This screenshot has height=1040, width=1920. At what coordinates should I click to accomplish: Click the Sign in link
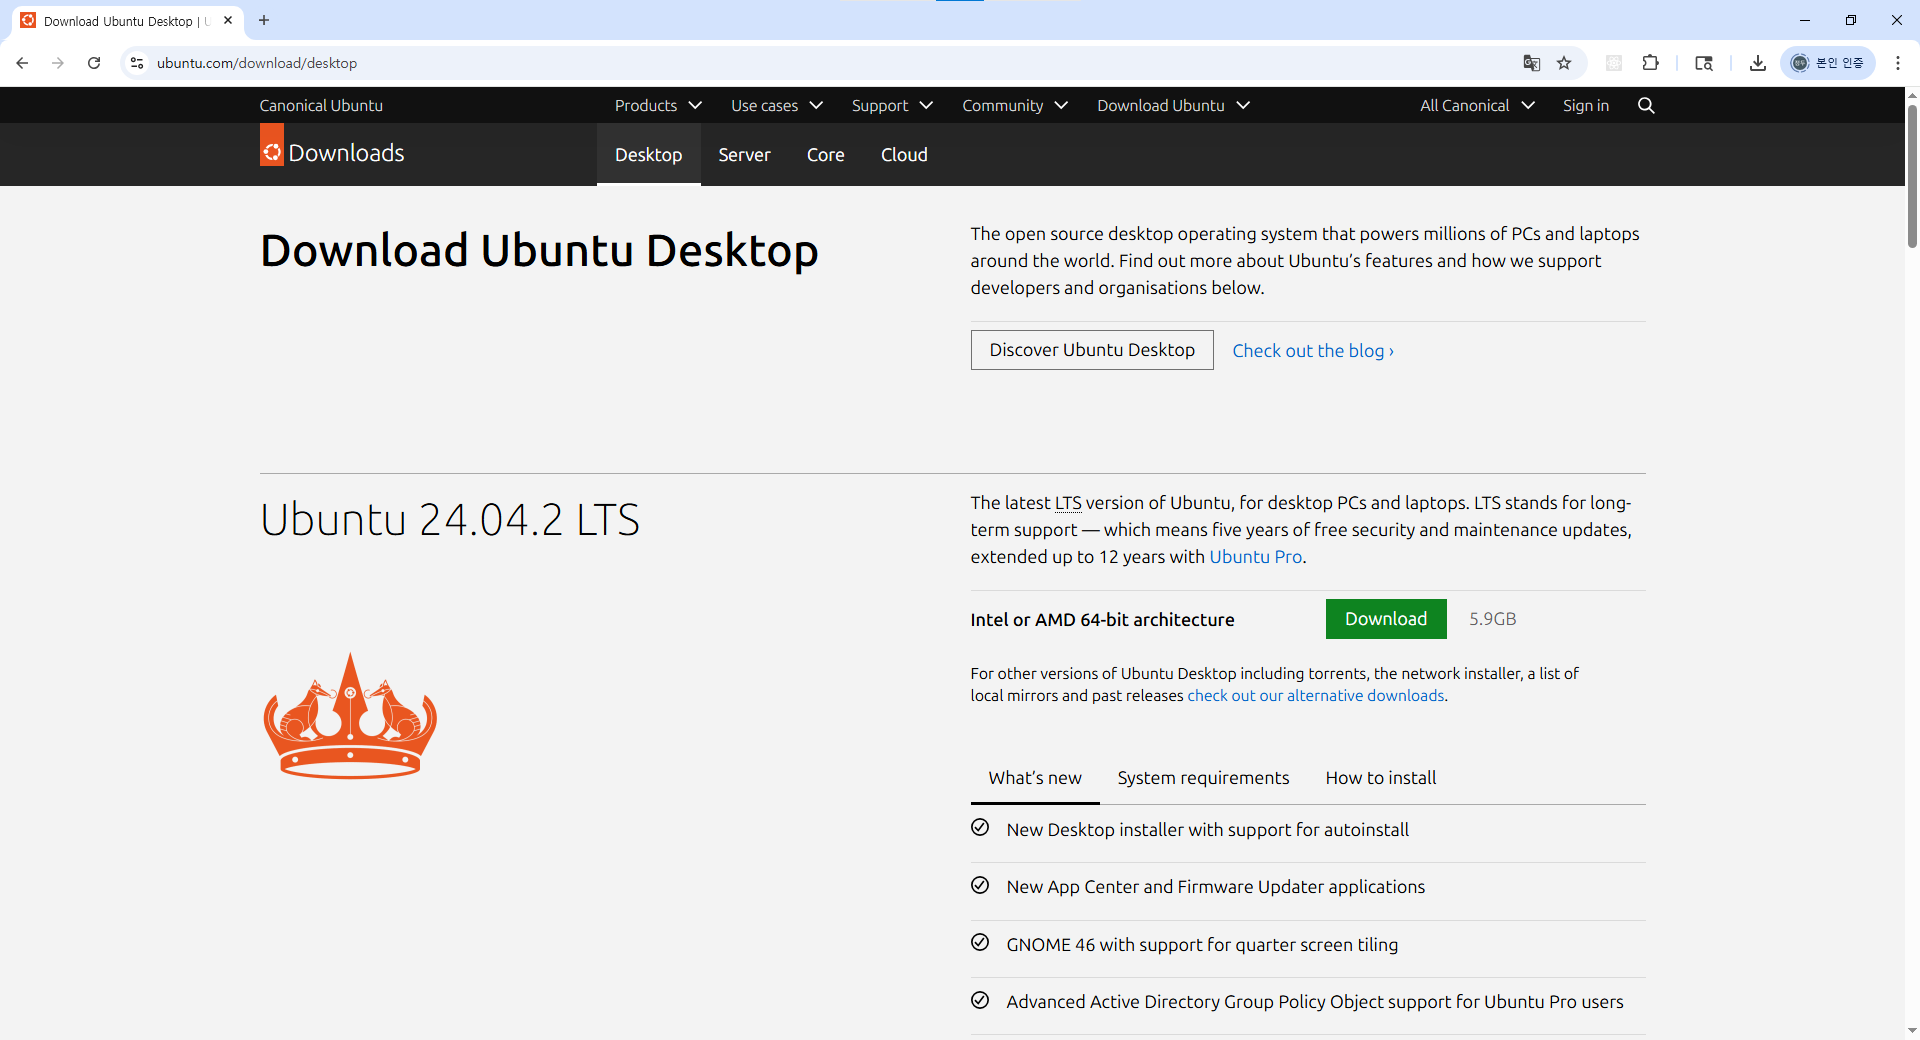[1586, 105]
